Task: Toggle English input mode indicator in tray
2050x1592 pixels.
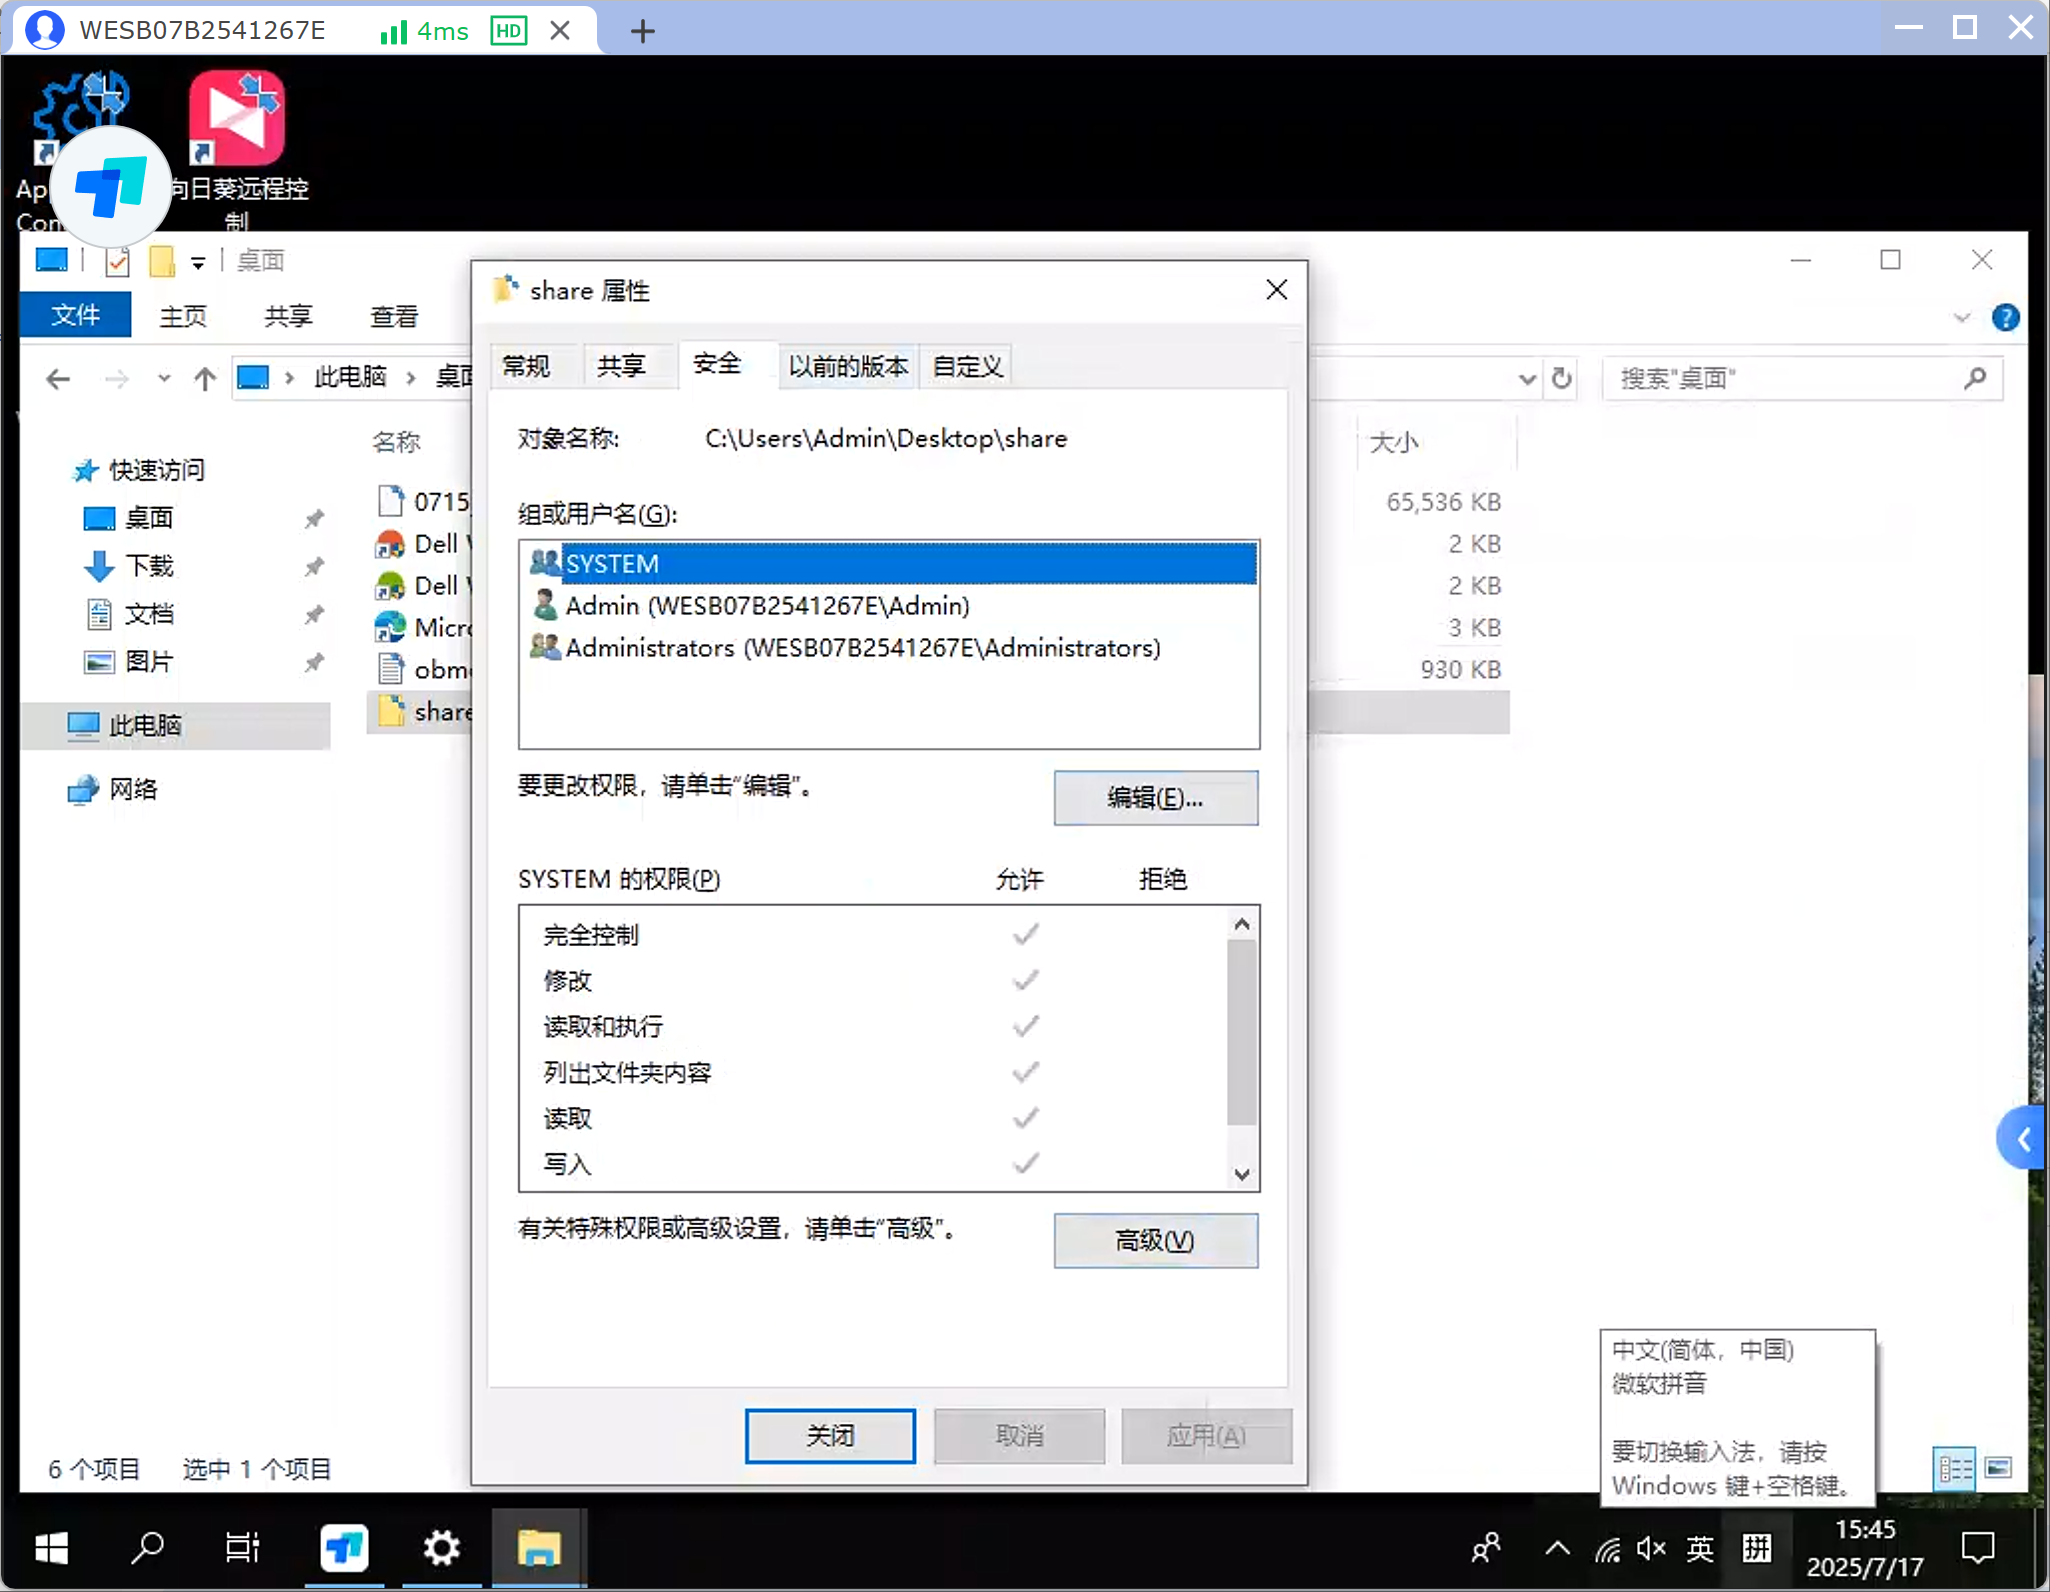Action: click(x=1700, y=1549)
